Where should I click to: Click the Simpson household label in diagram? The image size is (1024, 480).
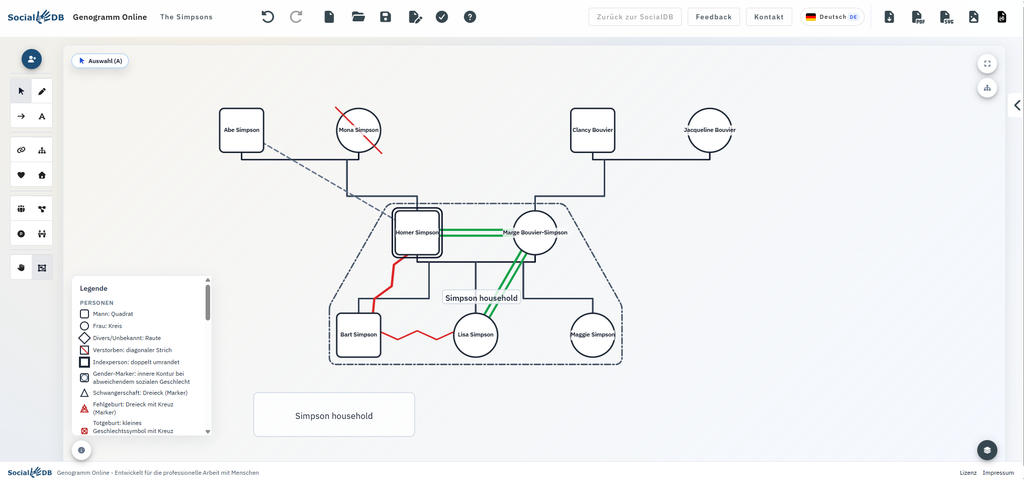tap(481, 298)
